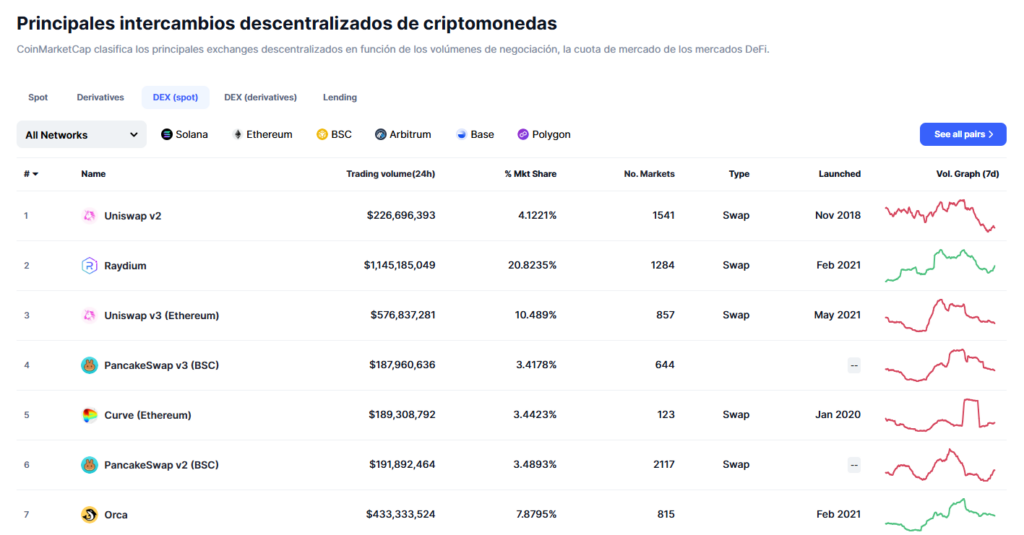Open the Uniswap v3 (Ethereum) link
The width and height of the screenshot is (1024, 535).
tap(161, 316)
